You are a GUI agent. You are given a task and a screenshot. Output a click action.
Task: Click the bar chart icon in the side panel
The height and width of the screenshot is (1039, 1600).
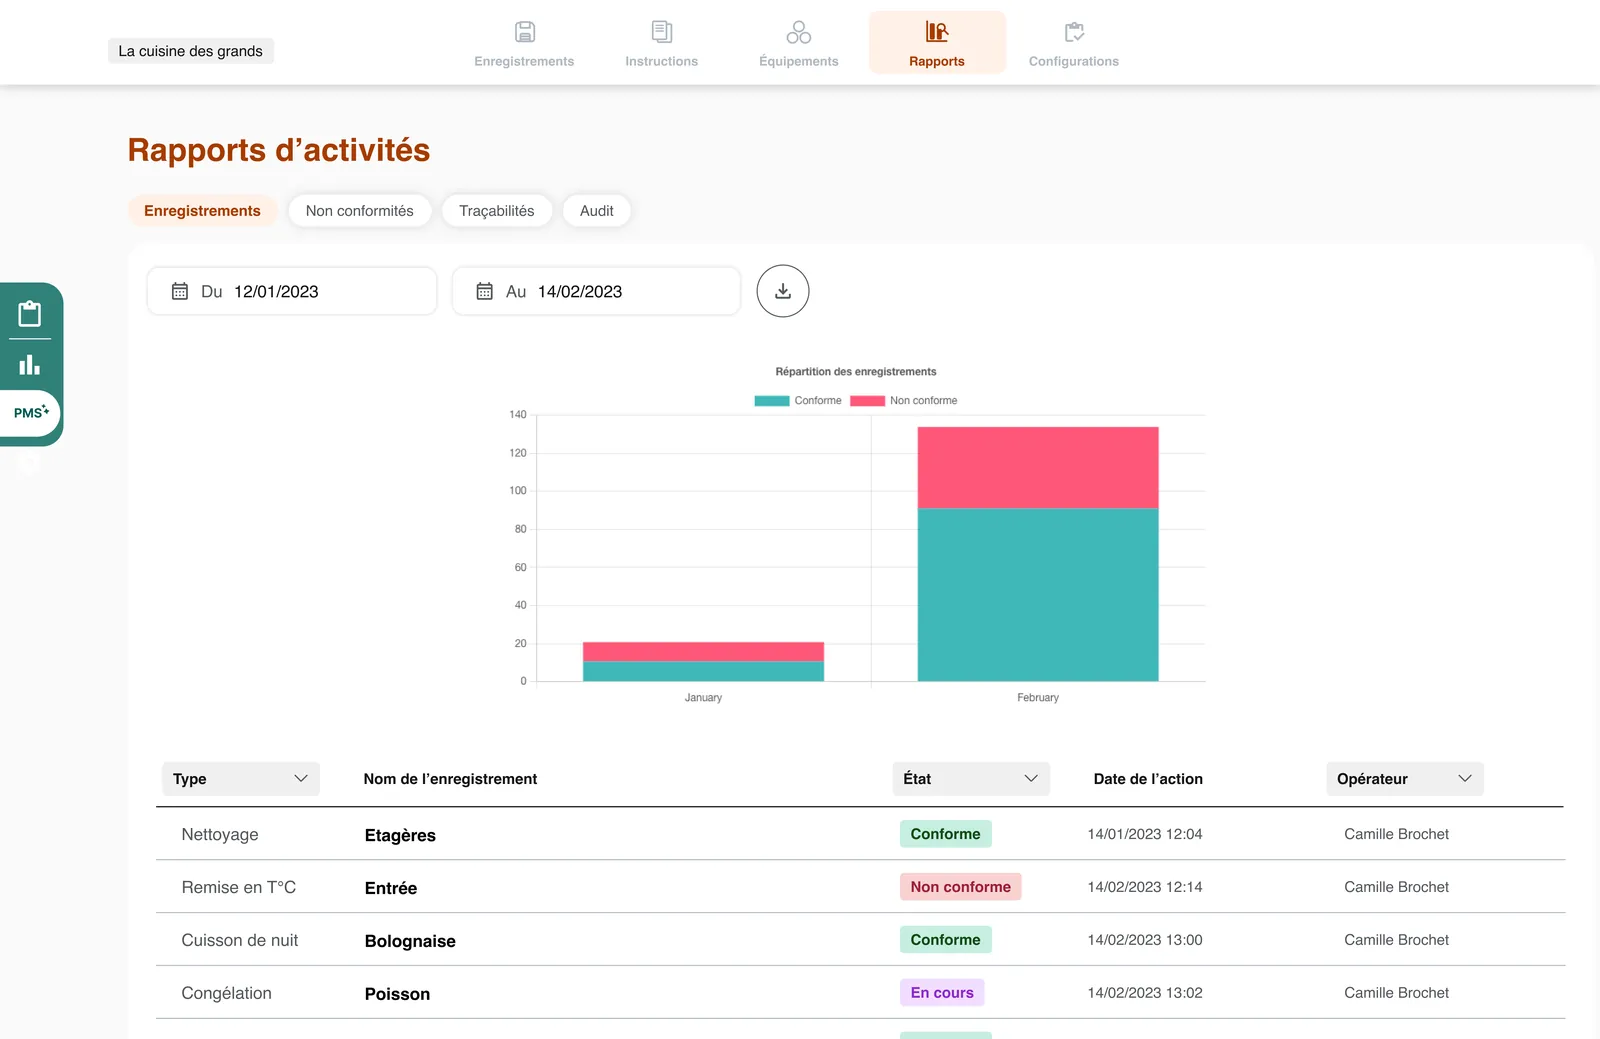point(30,365)
